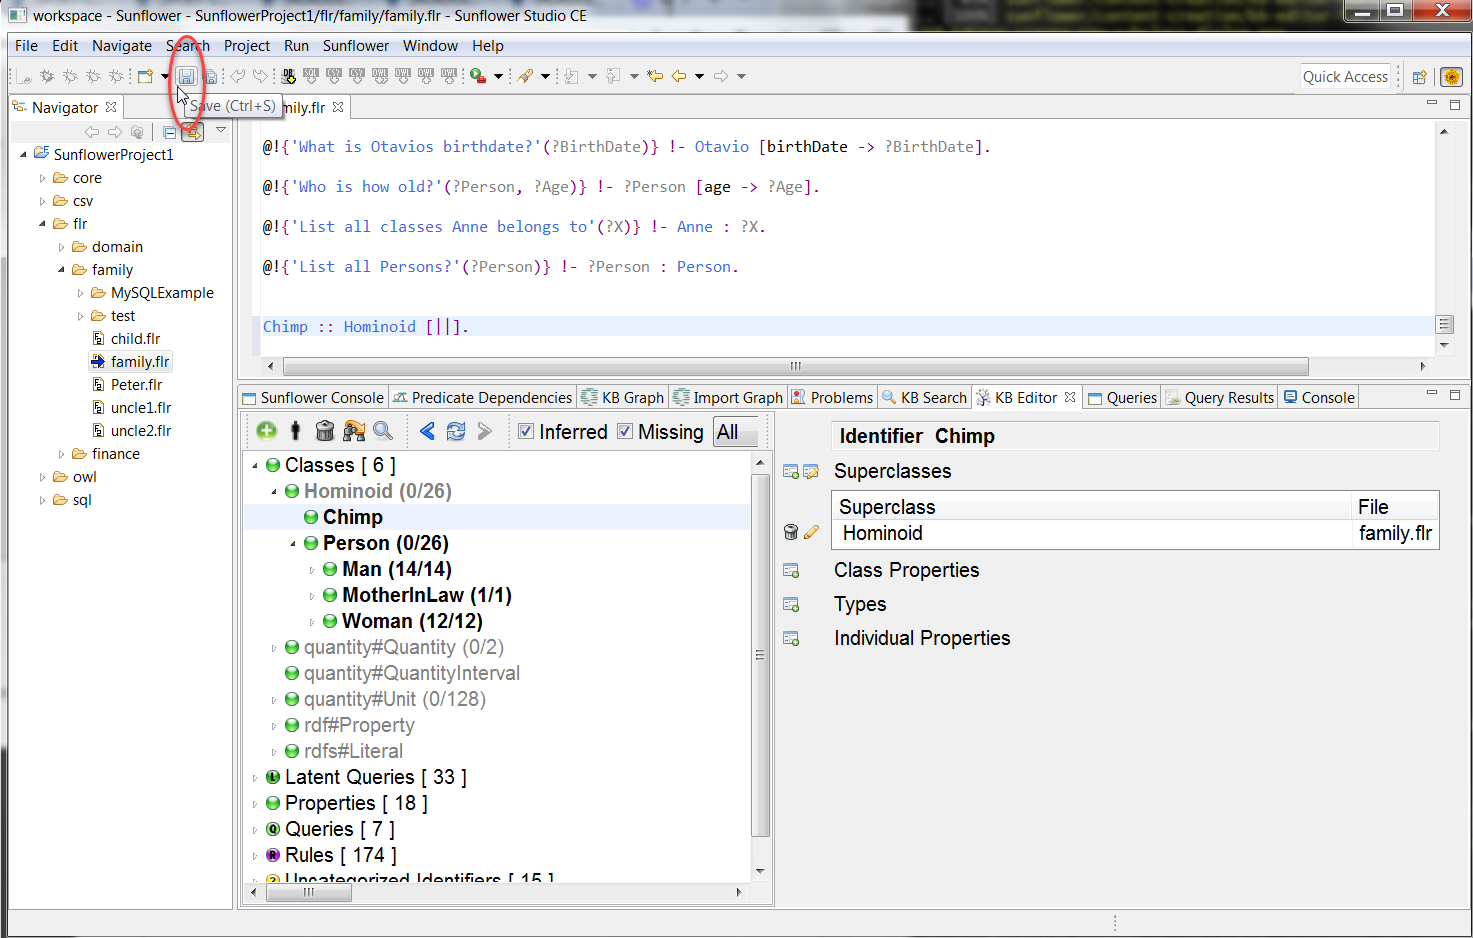Close the KB Editor tab
The width and height of the screenshot is (1473, 938).
[1070, 397]
